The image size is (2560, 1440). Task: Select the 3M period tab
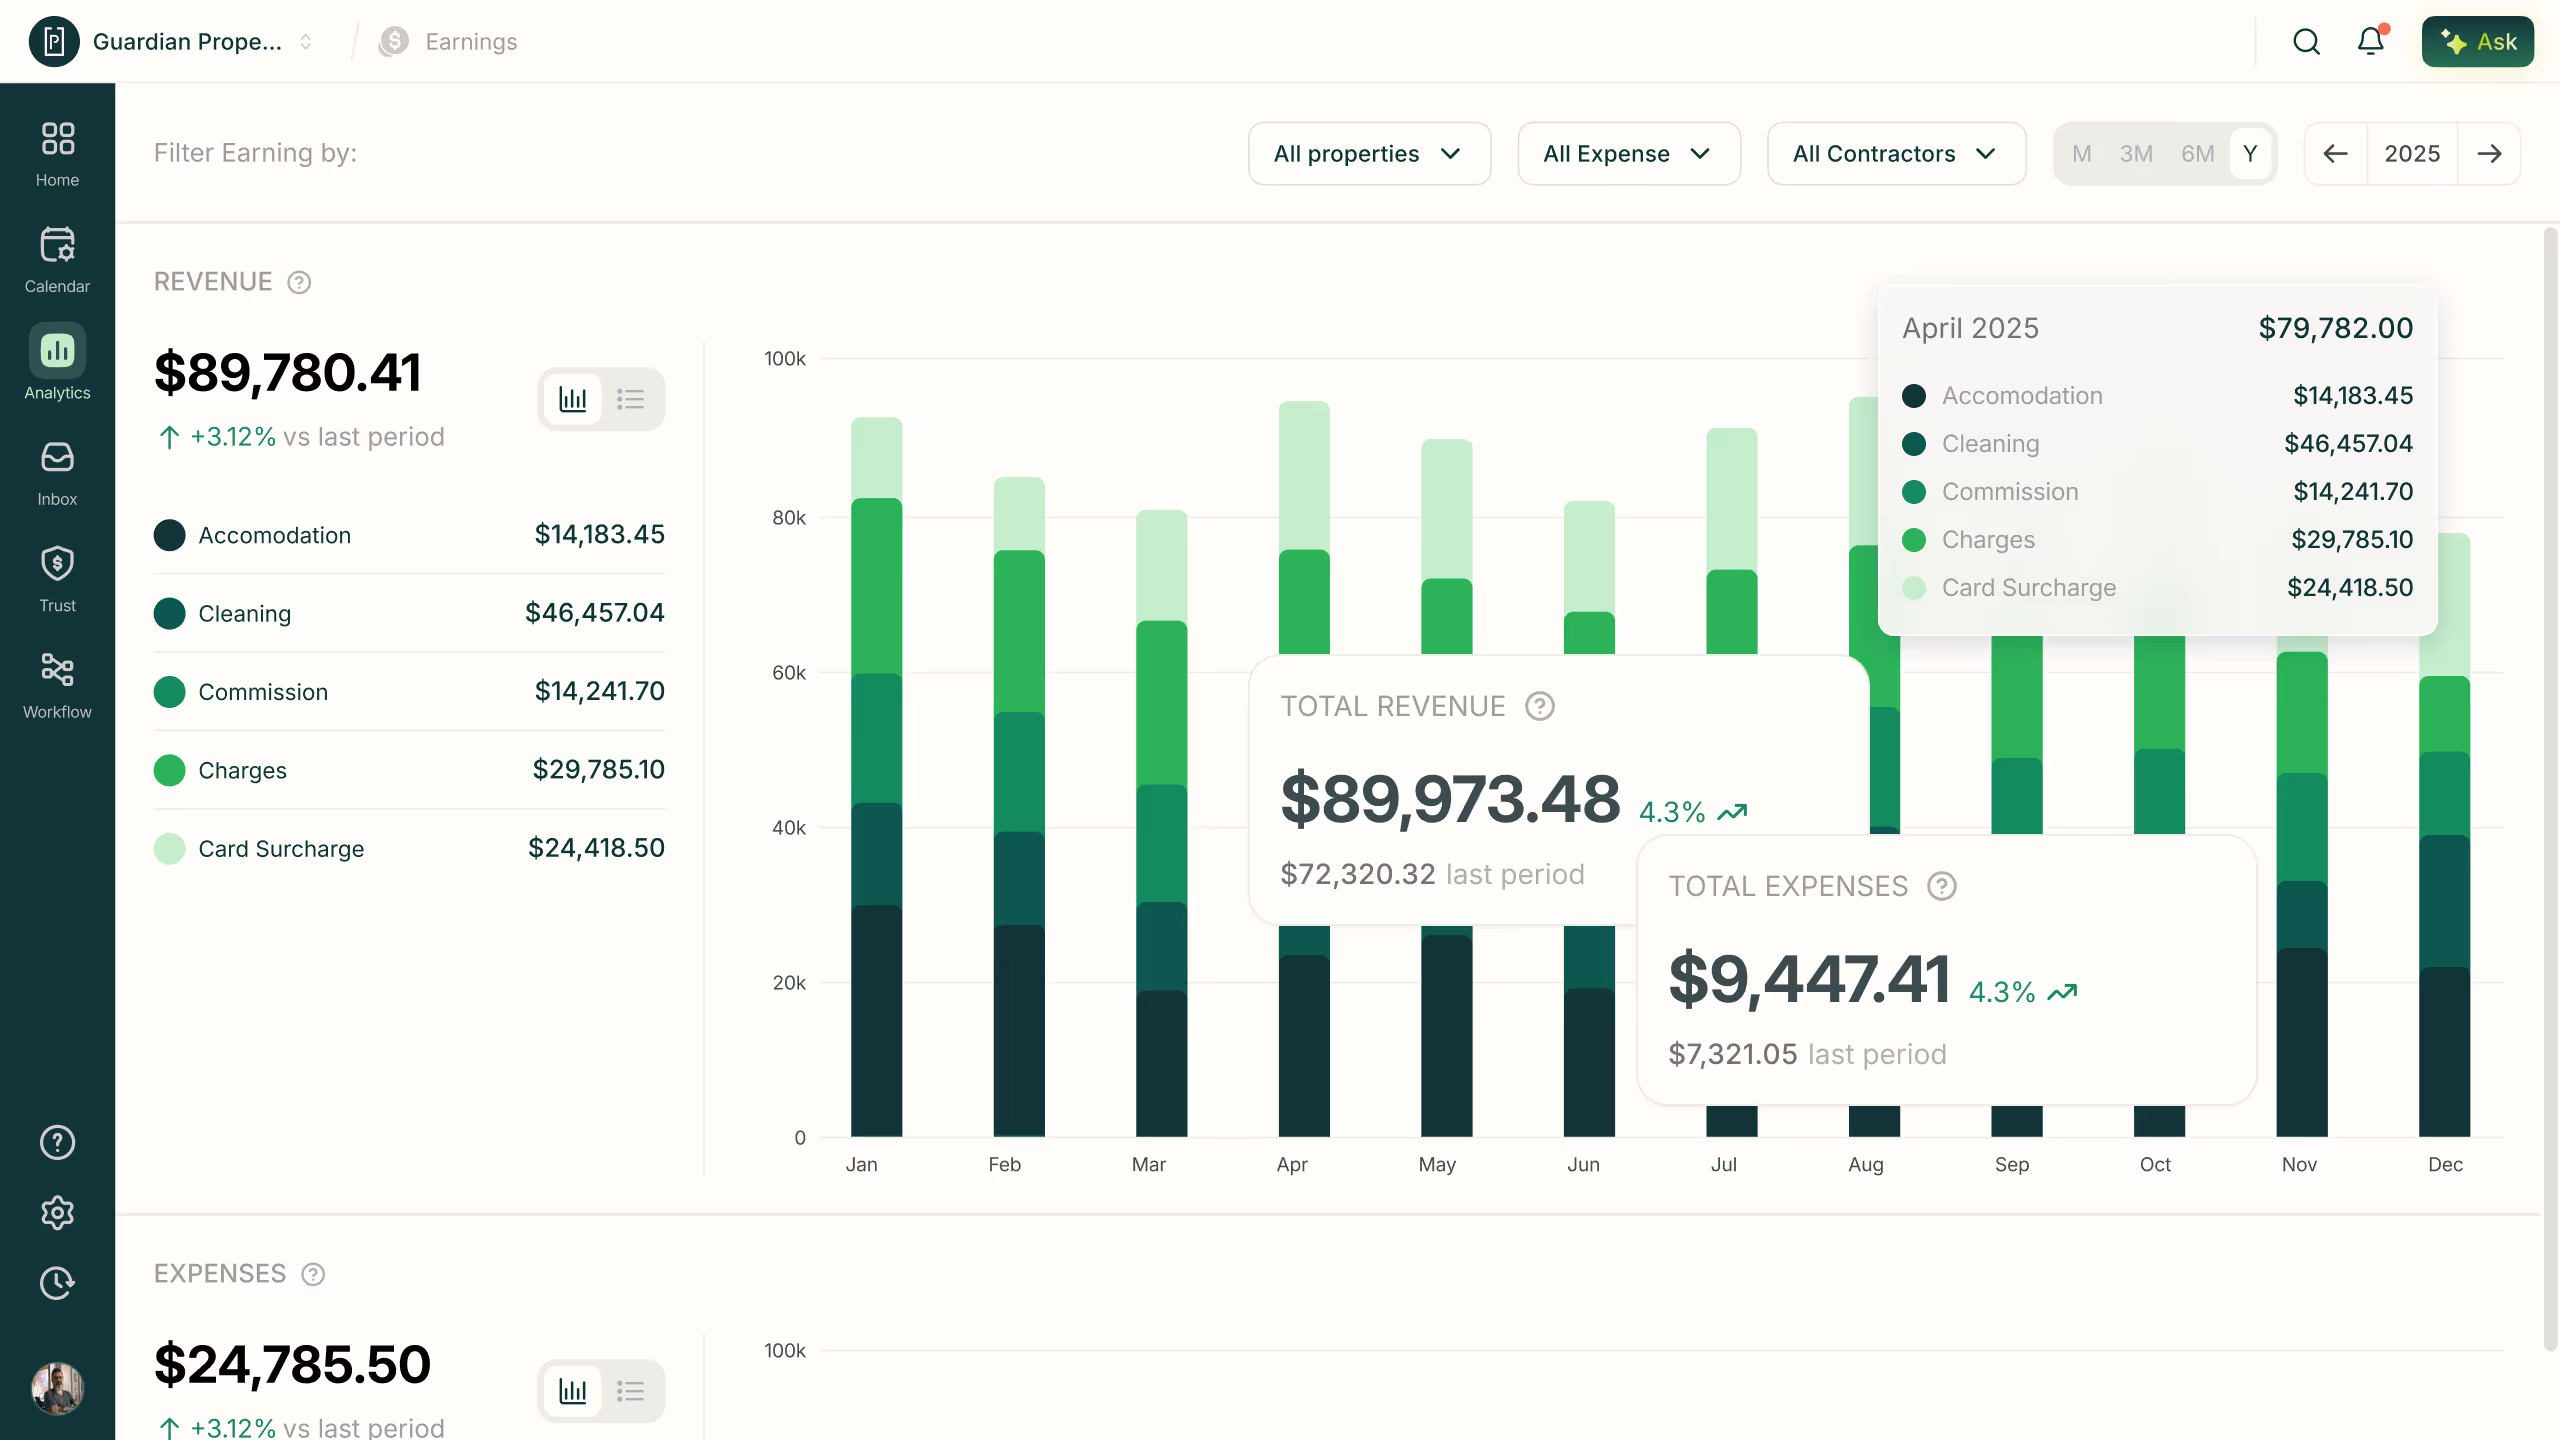2136,154
